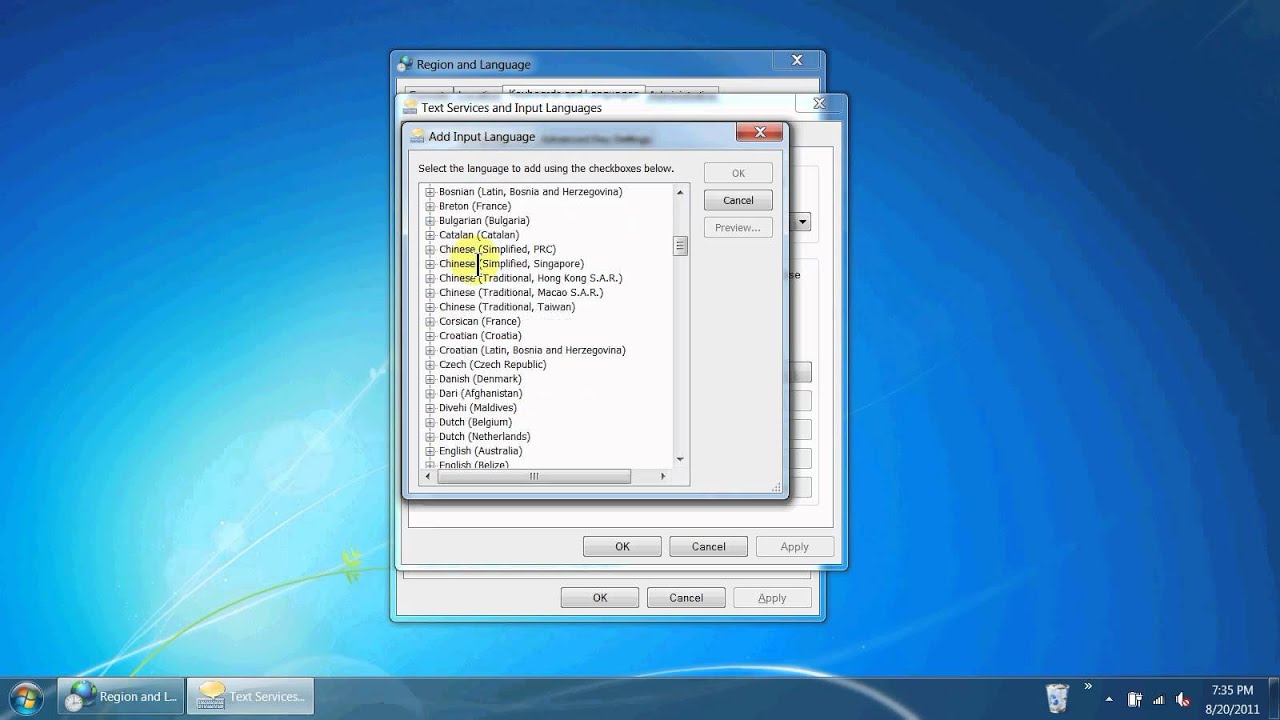Screen dimensions: 1280x720
Task: Expand Chinese (Traditional, Macao S.A.R.) node
Action: coord(430,293)
